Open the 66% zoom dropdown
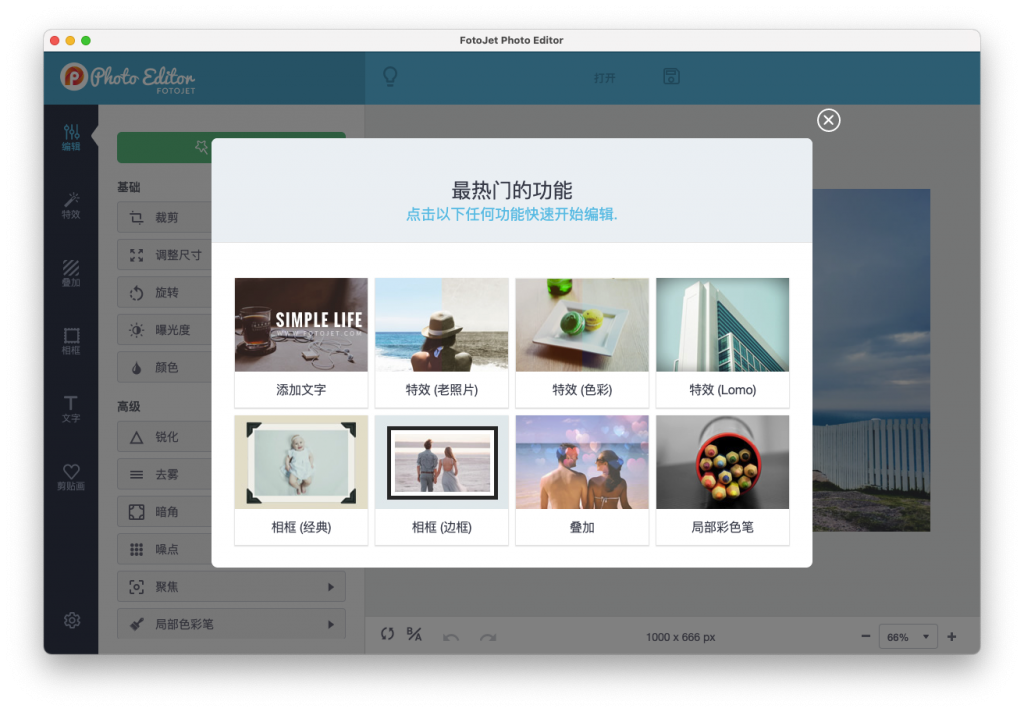 pos(908,637)
